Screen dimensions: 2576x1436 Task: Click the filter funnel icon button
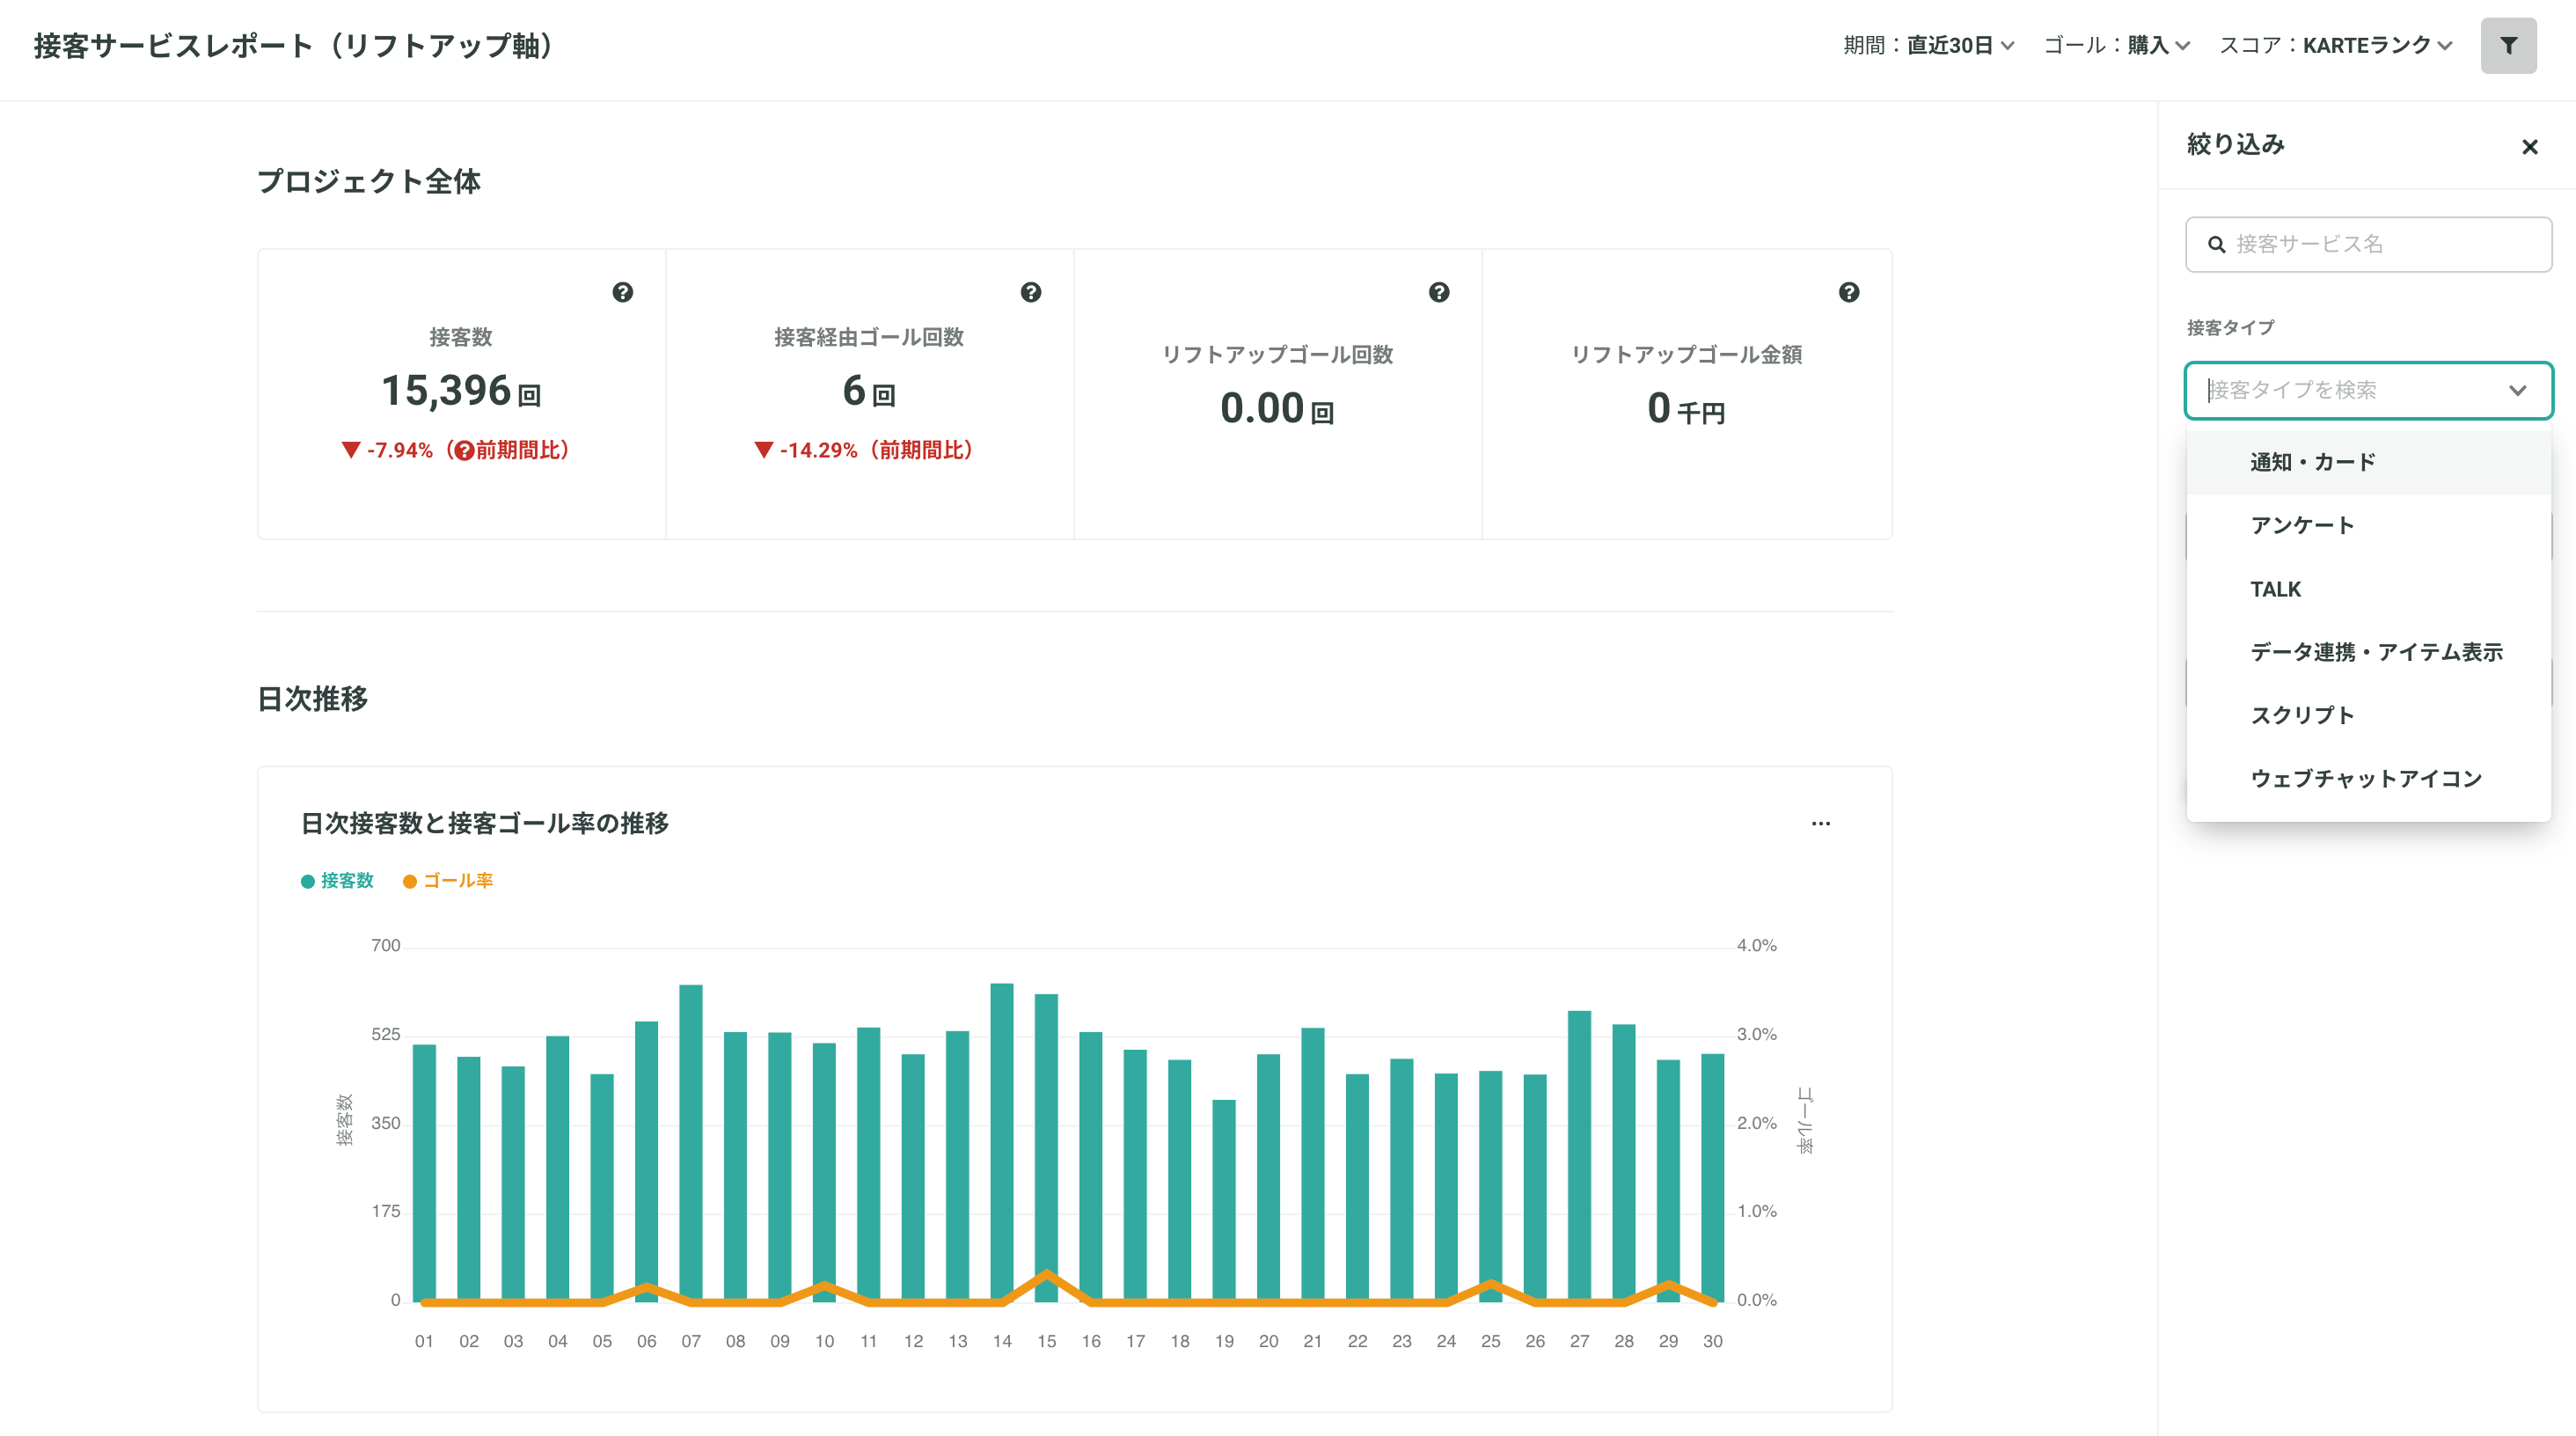coord(2508,45)
